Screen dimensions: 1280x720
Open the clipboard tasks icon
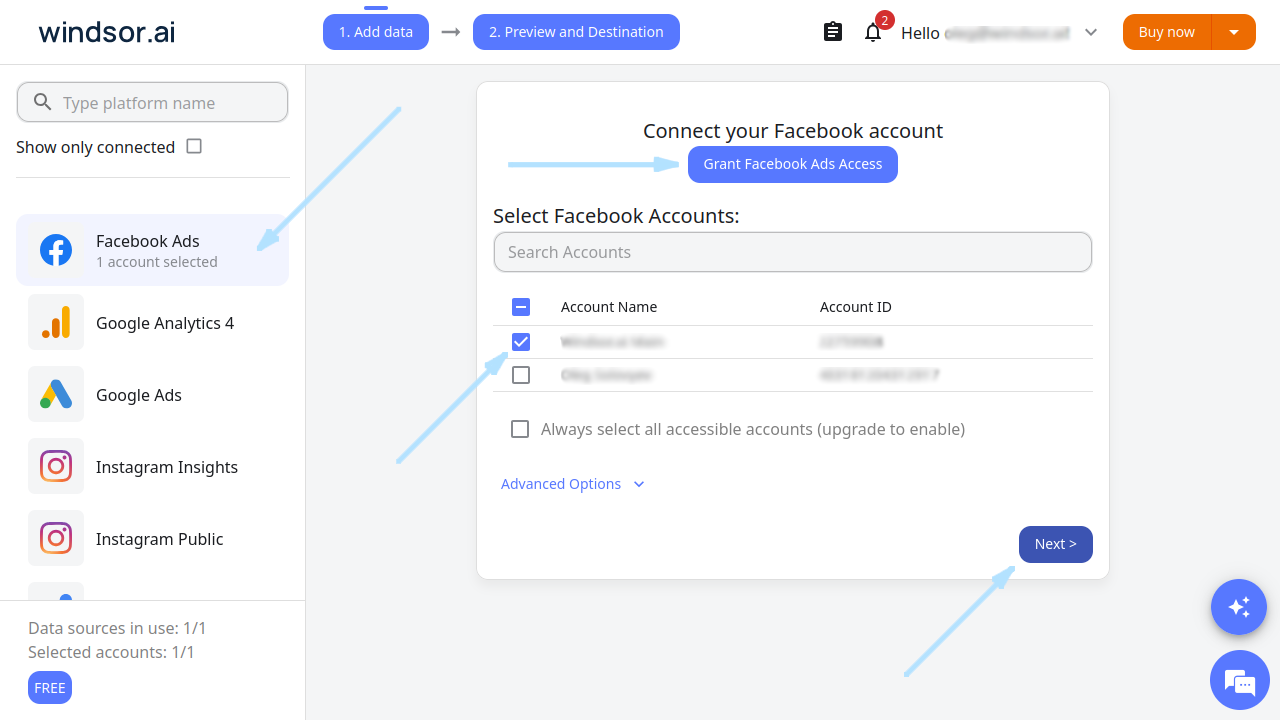[x=833, y=32]
